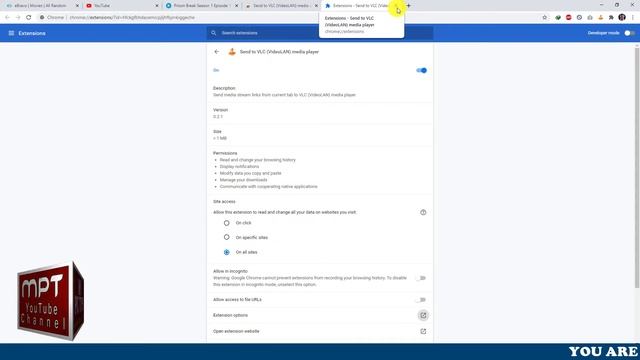Click the VLC cone extension icon
The image size is (640, 360).
click(x=232, y=52)
